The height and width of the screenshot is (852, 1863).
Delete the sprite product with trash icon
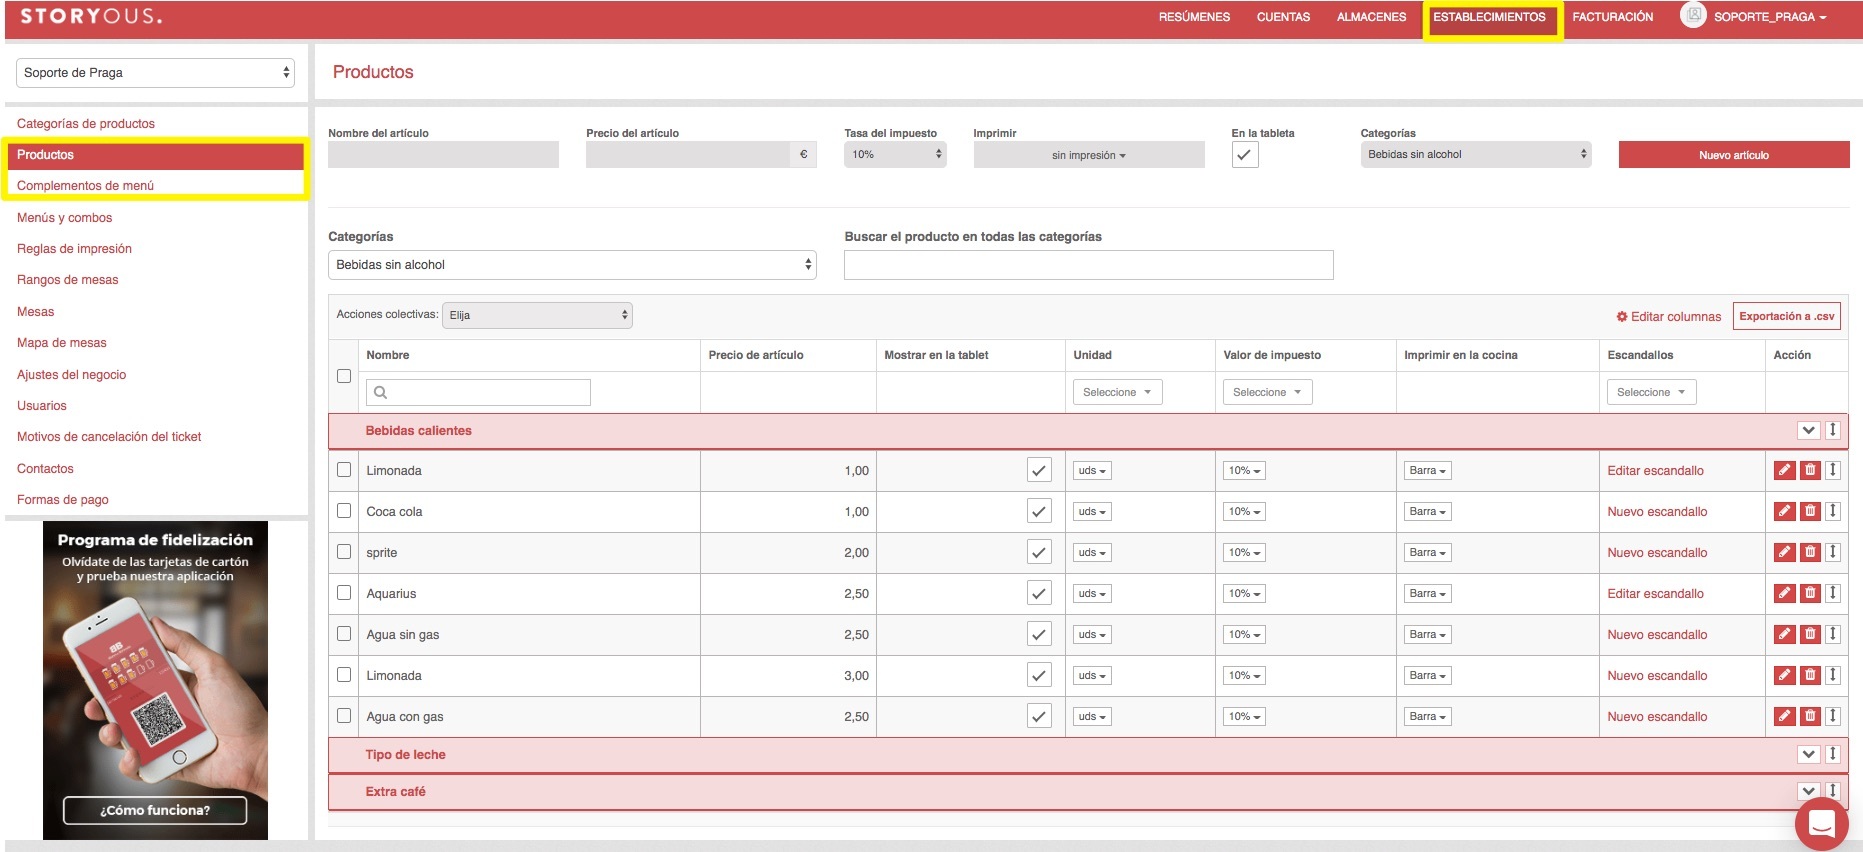(1810, 552)
